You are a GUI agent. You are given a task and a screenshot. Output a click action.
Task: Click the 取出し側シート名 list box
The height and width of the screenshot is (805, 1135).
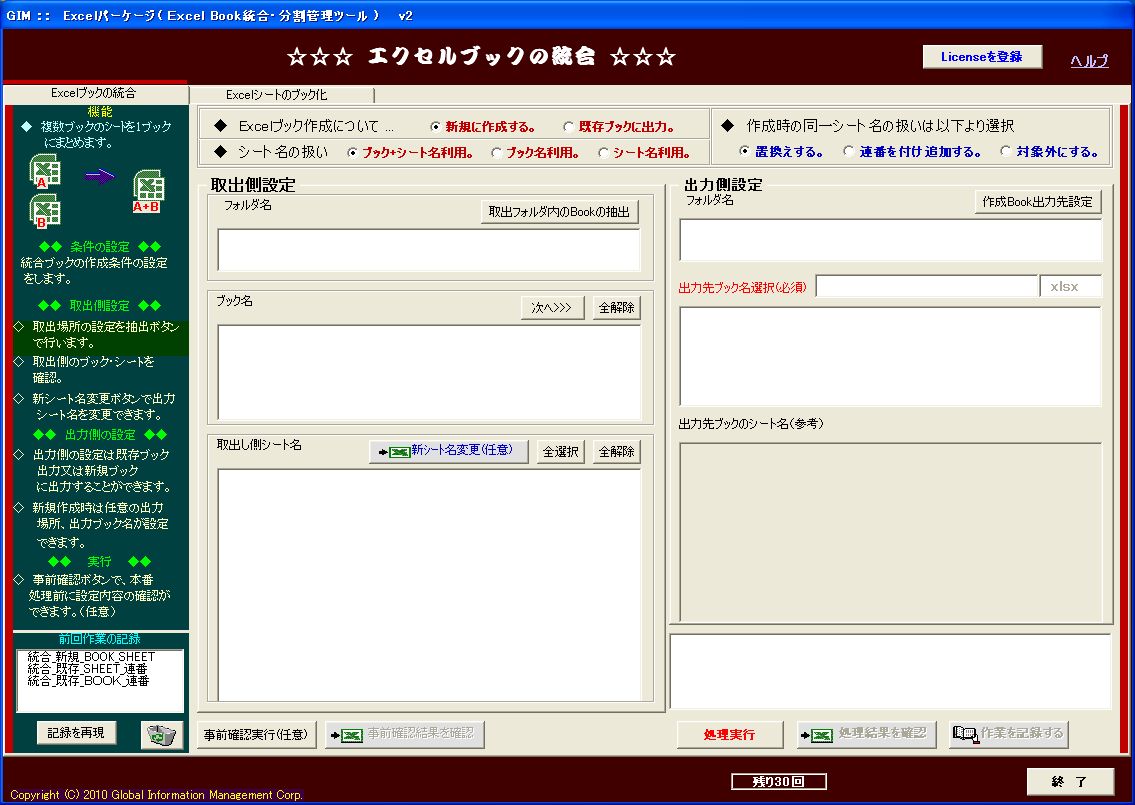[429, 585]
